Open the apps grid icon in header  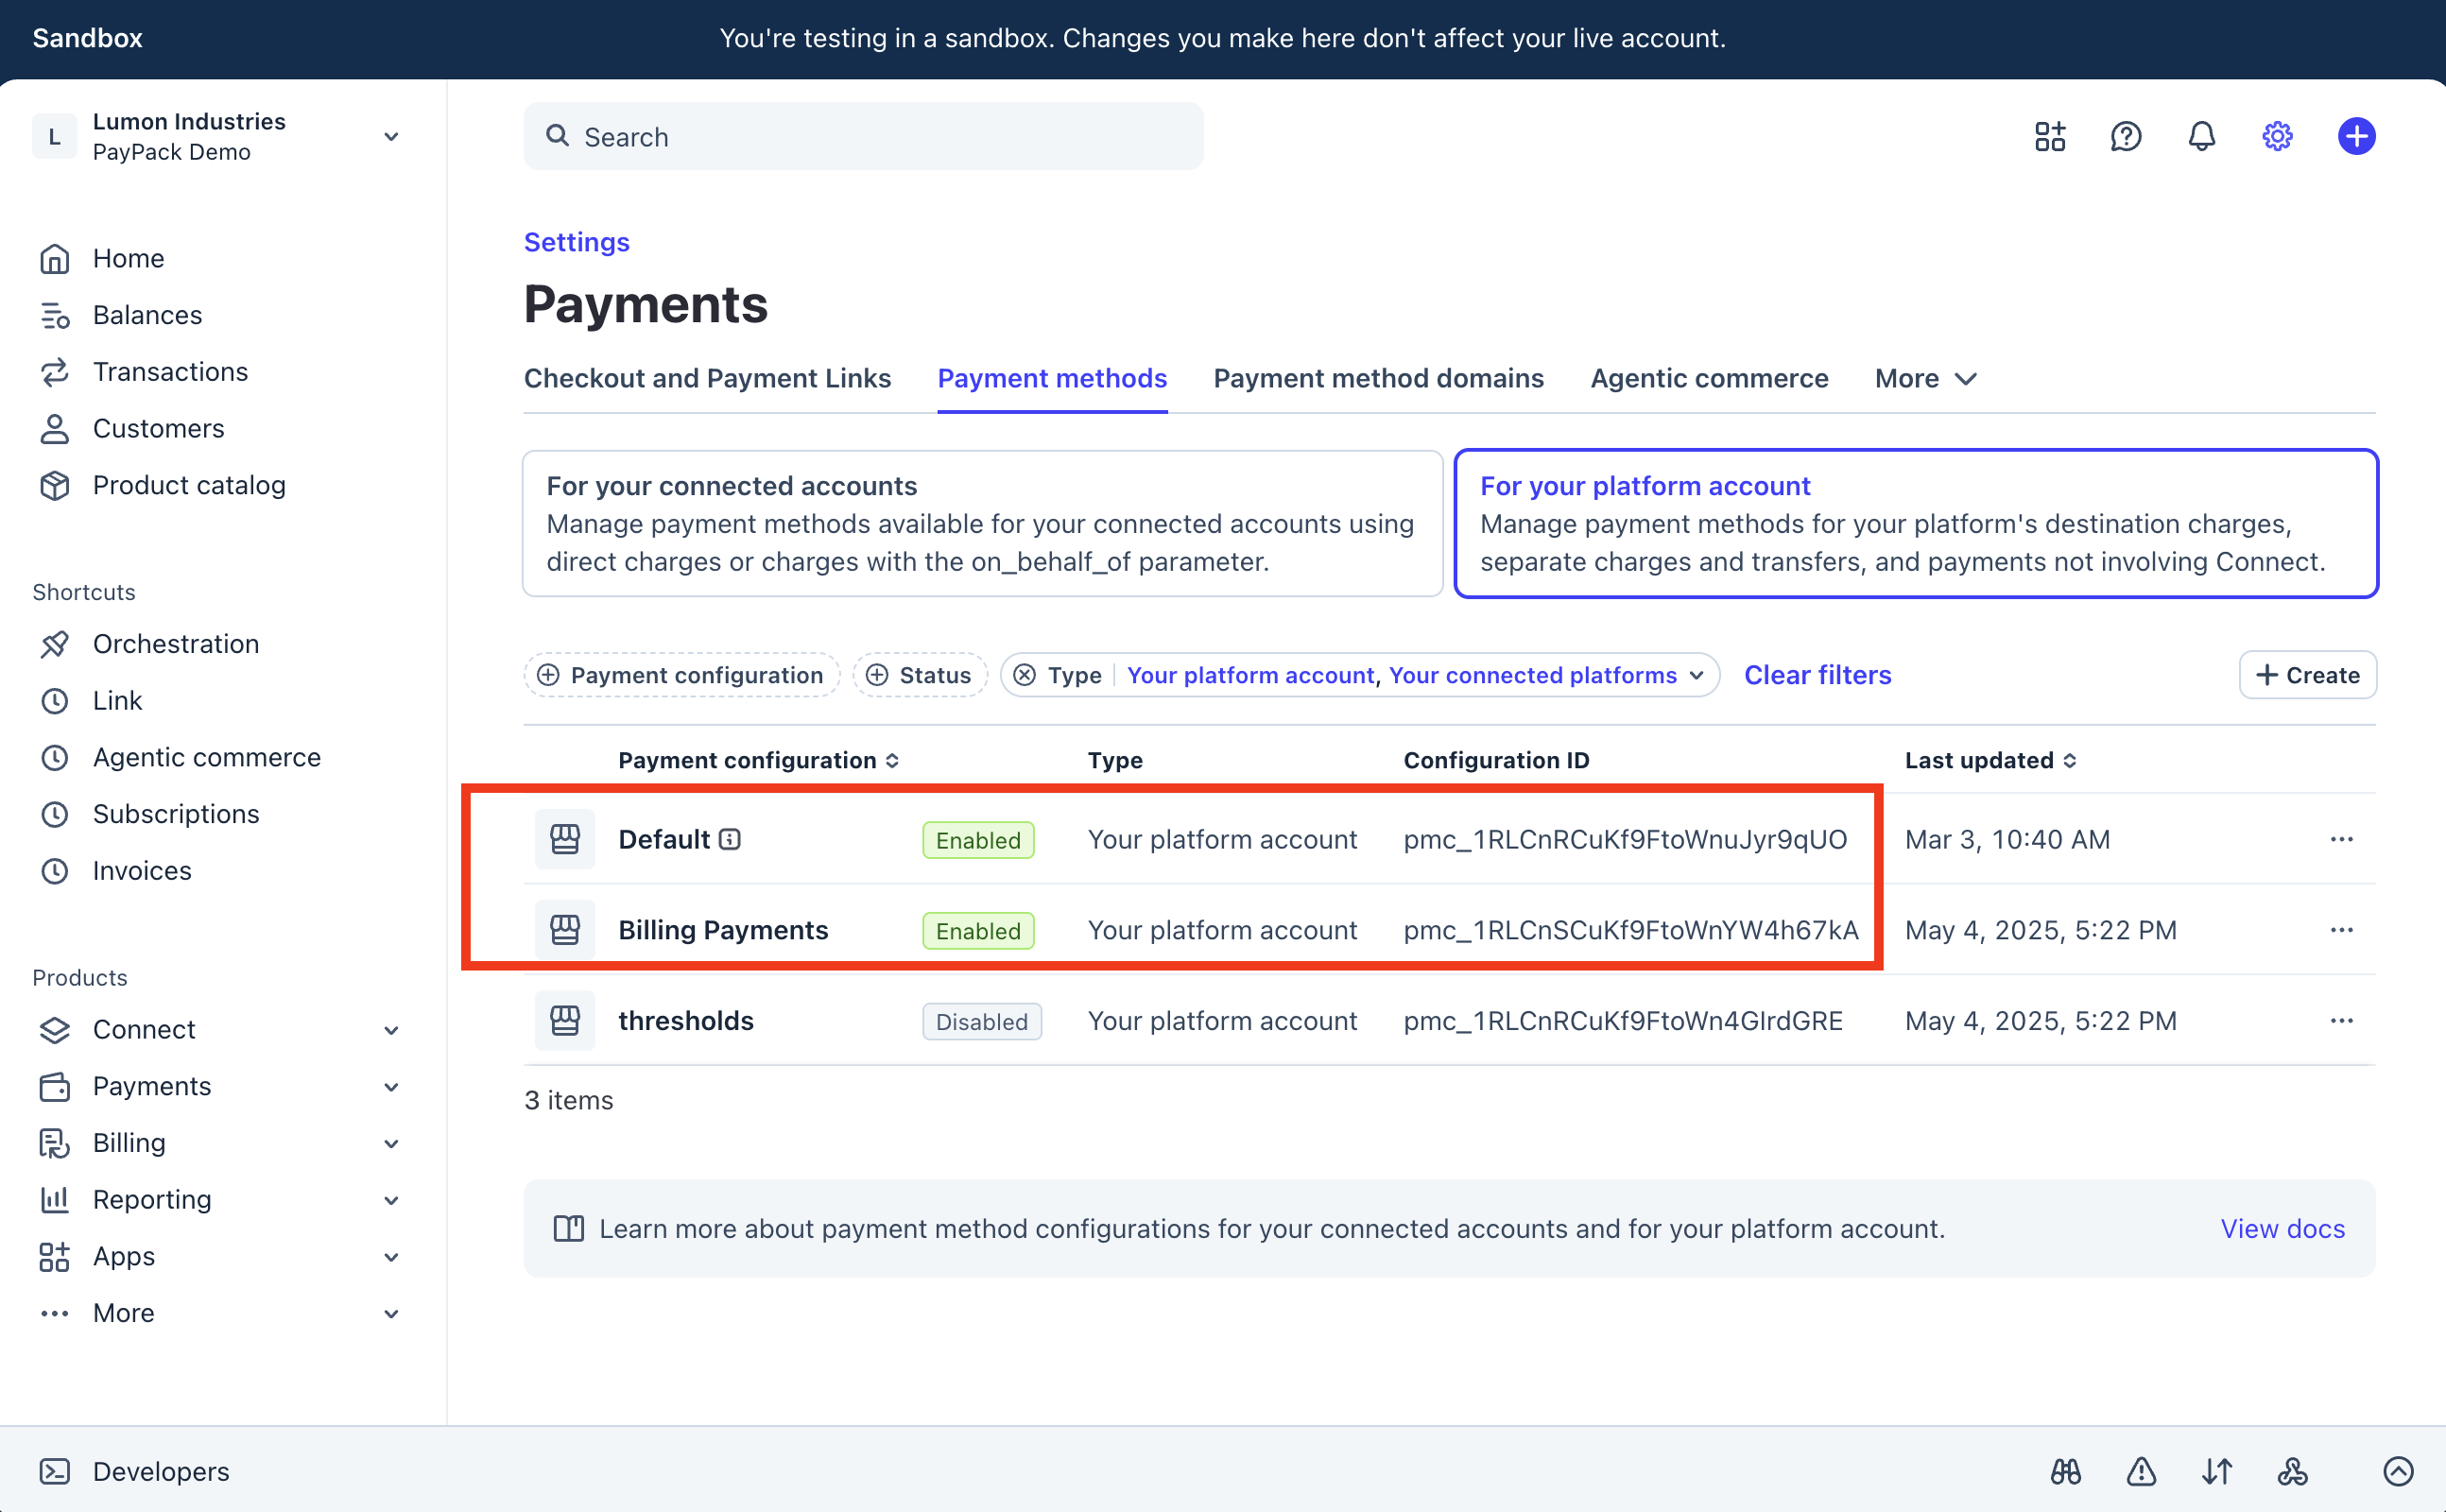pos(2049,136)
